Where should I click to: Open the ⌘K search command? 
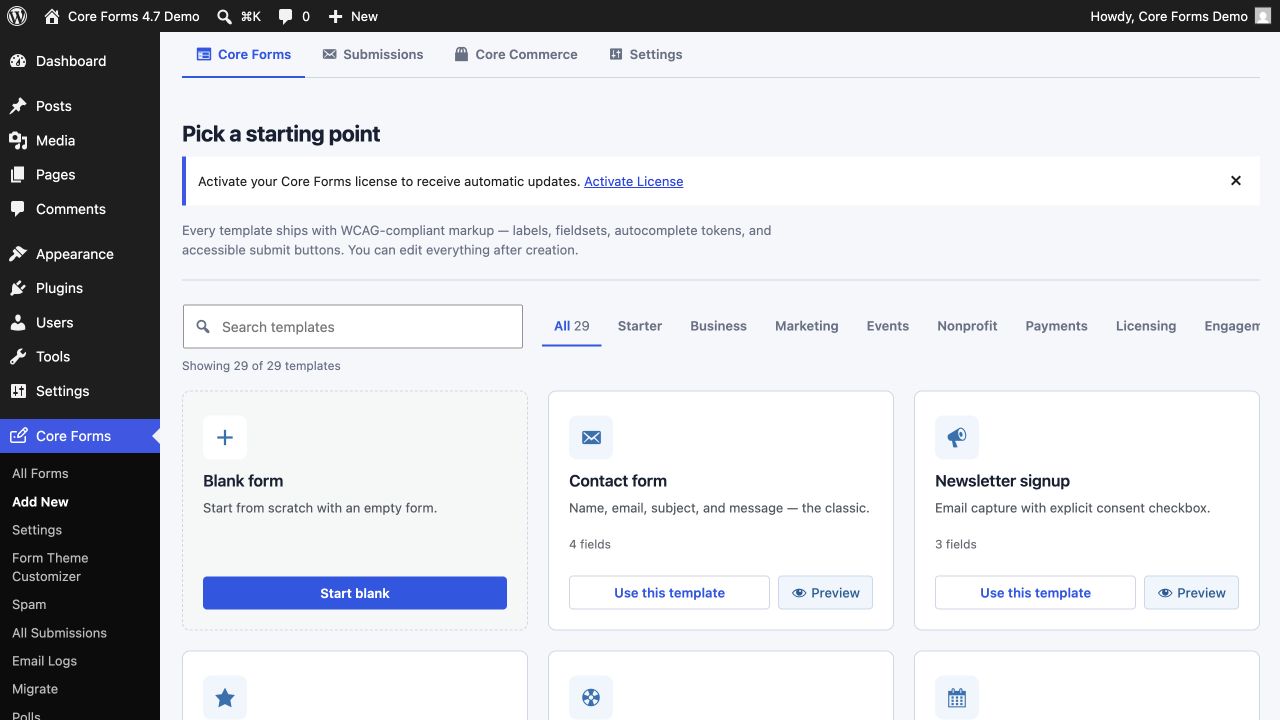point(239,16)
